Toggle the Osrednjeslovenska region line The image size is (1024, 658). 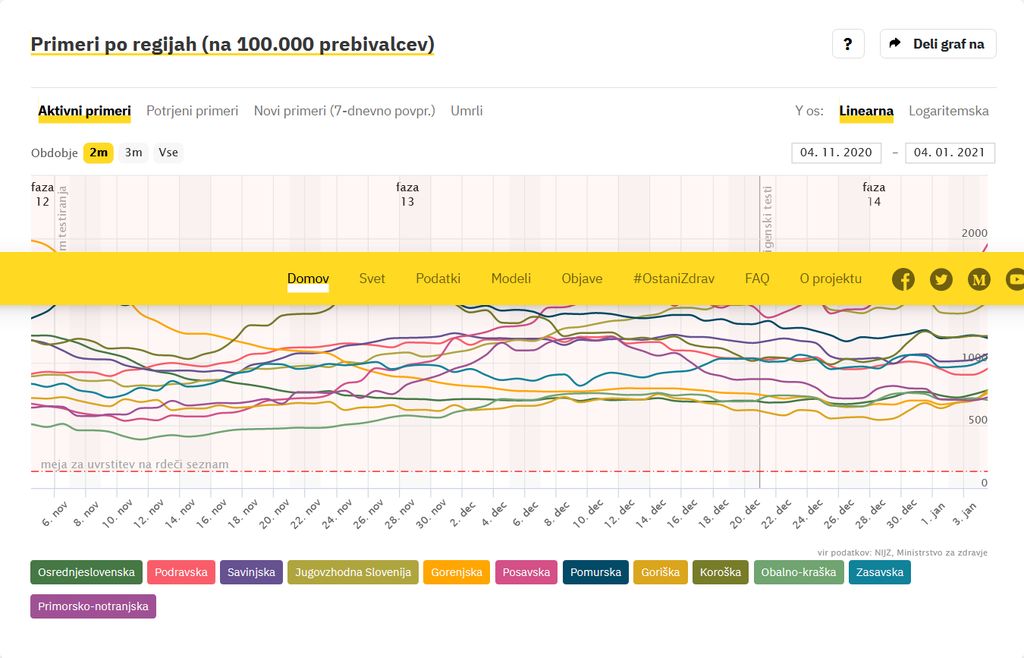pos(87,572)
